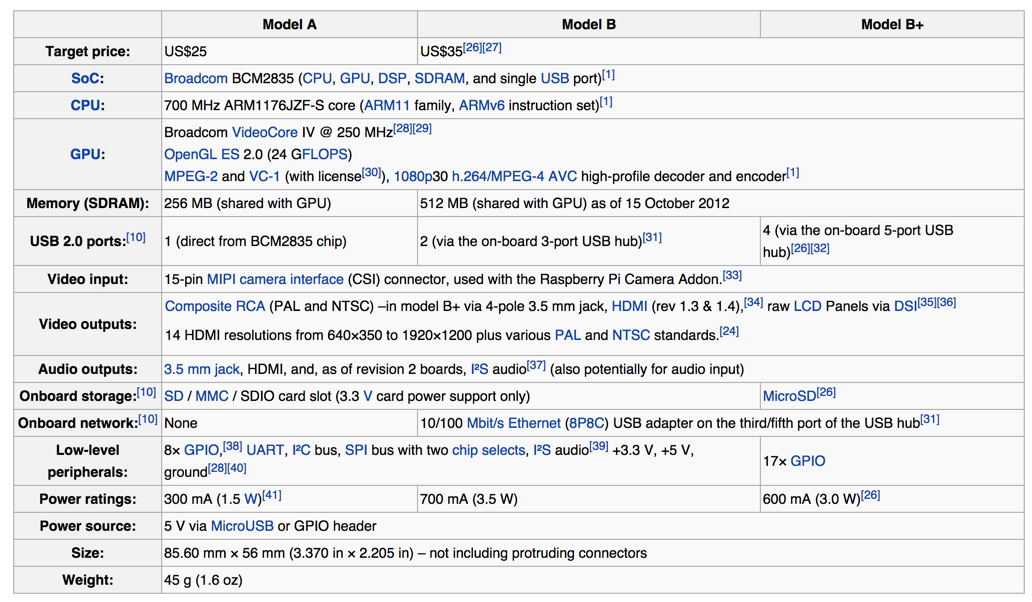Open reference [27] beside US$35

click(492, 47)
